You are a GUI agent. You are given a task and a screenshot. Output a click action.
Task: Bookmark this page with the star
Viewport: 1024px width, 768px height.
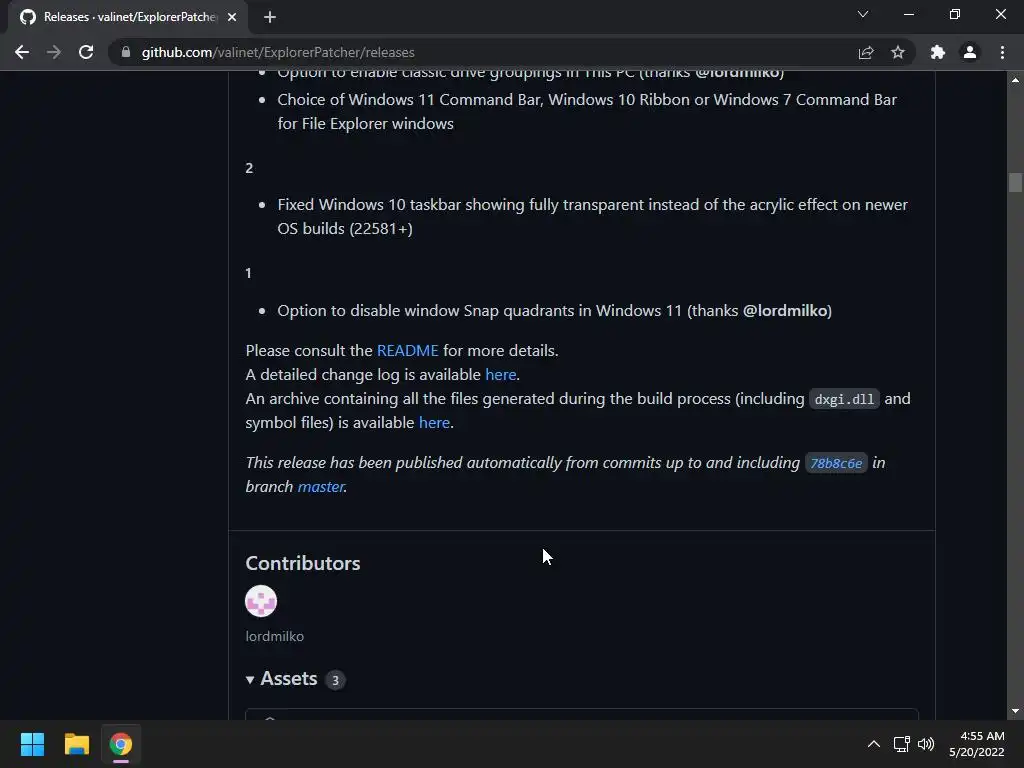click(898, 52)
